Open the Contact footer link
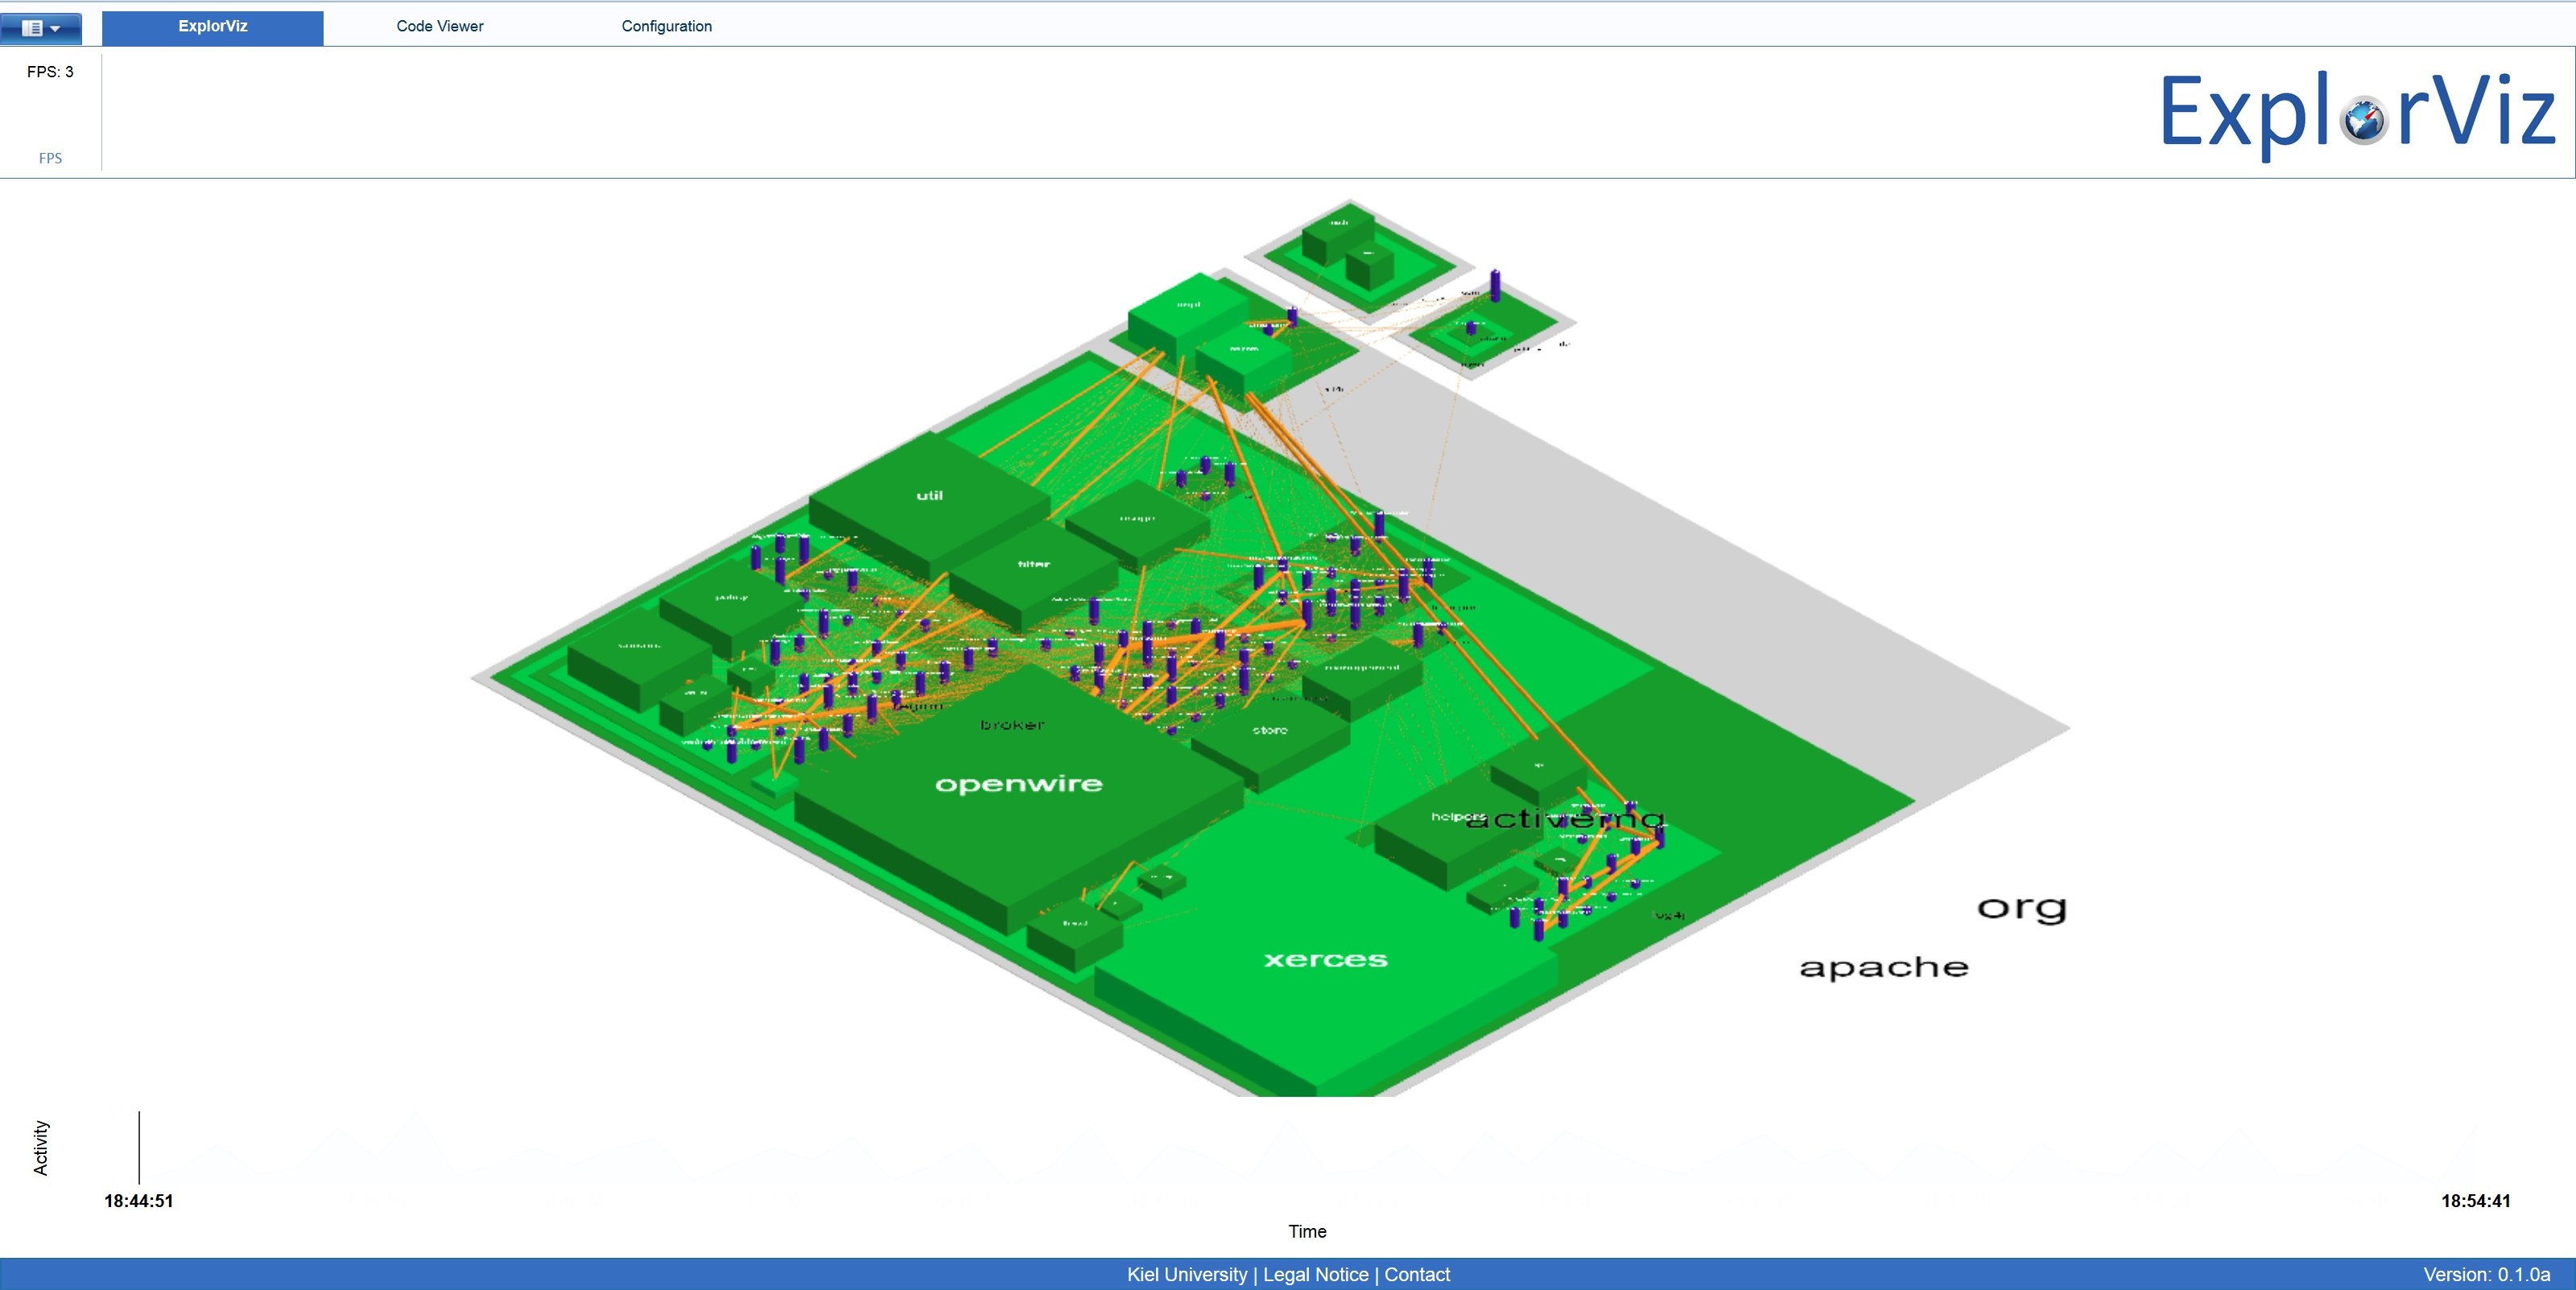2576x1290 pixels. click(1417, 1274)
